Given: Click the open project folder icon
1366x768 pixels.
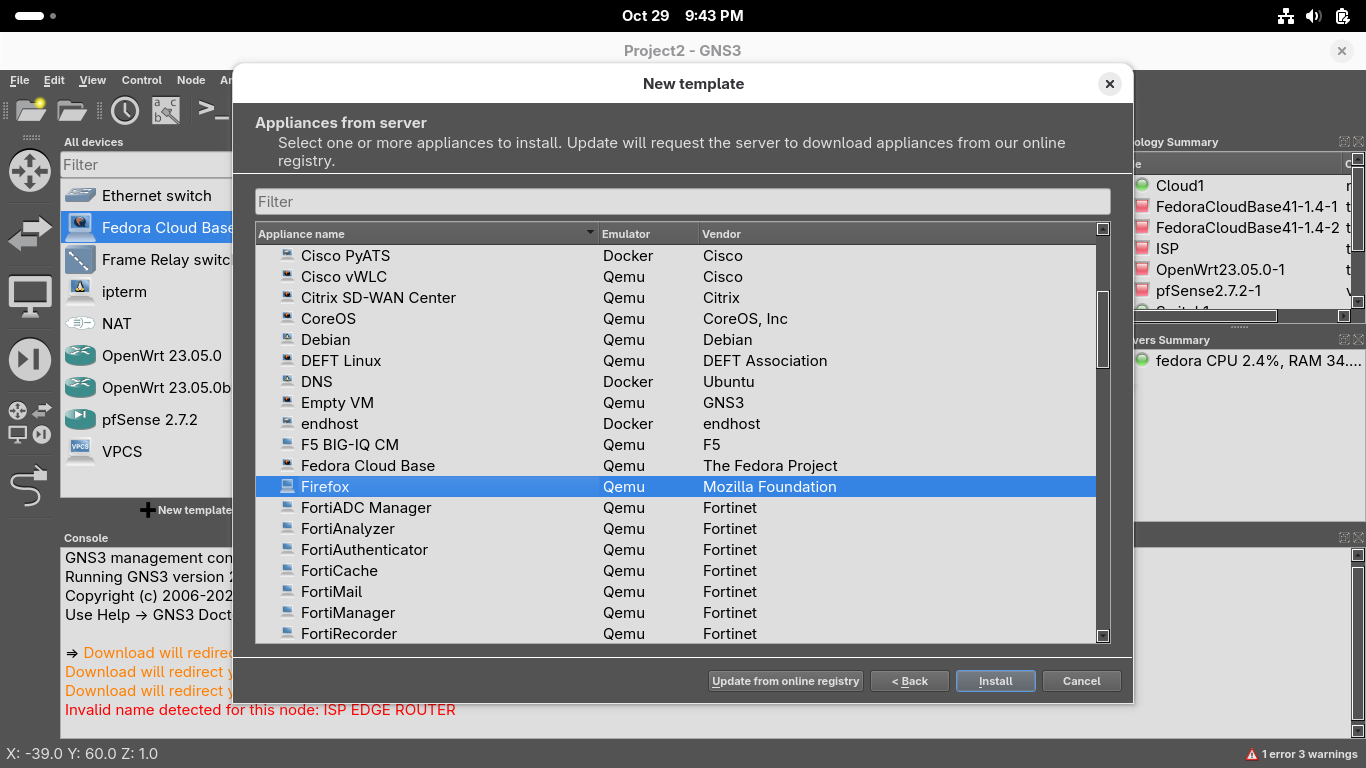Looking at the screenshot, I should tap(72, 110).
